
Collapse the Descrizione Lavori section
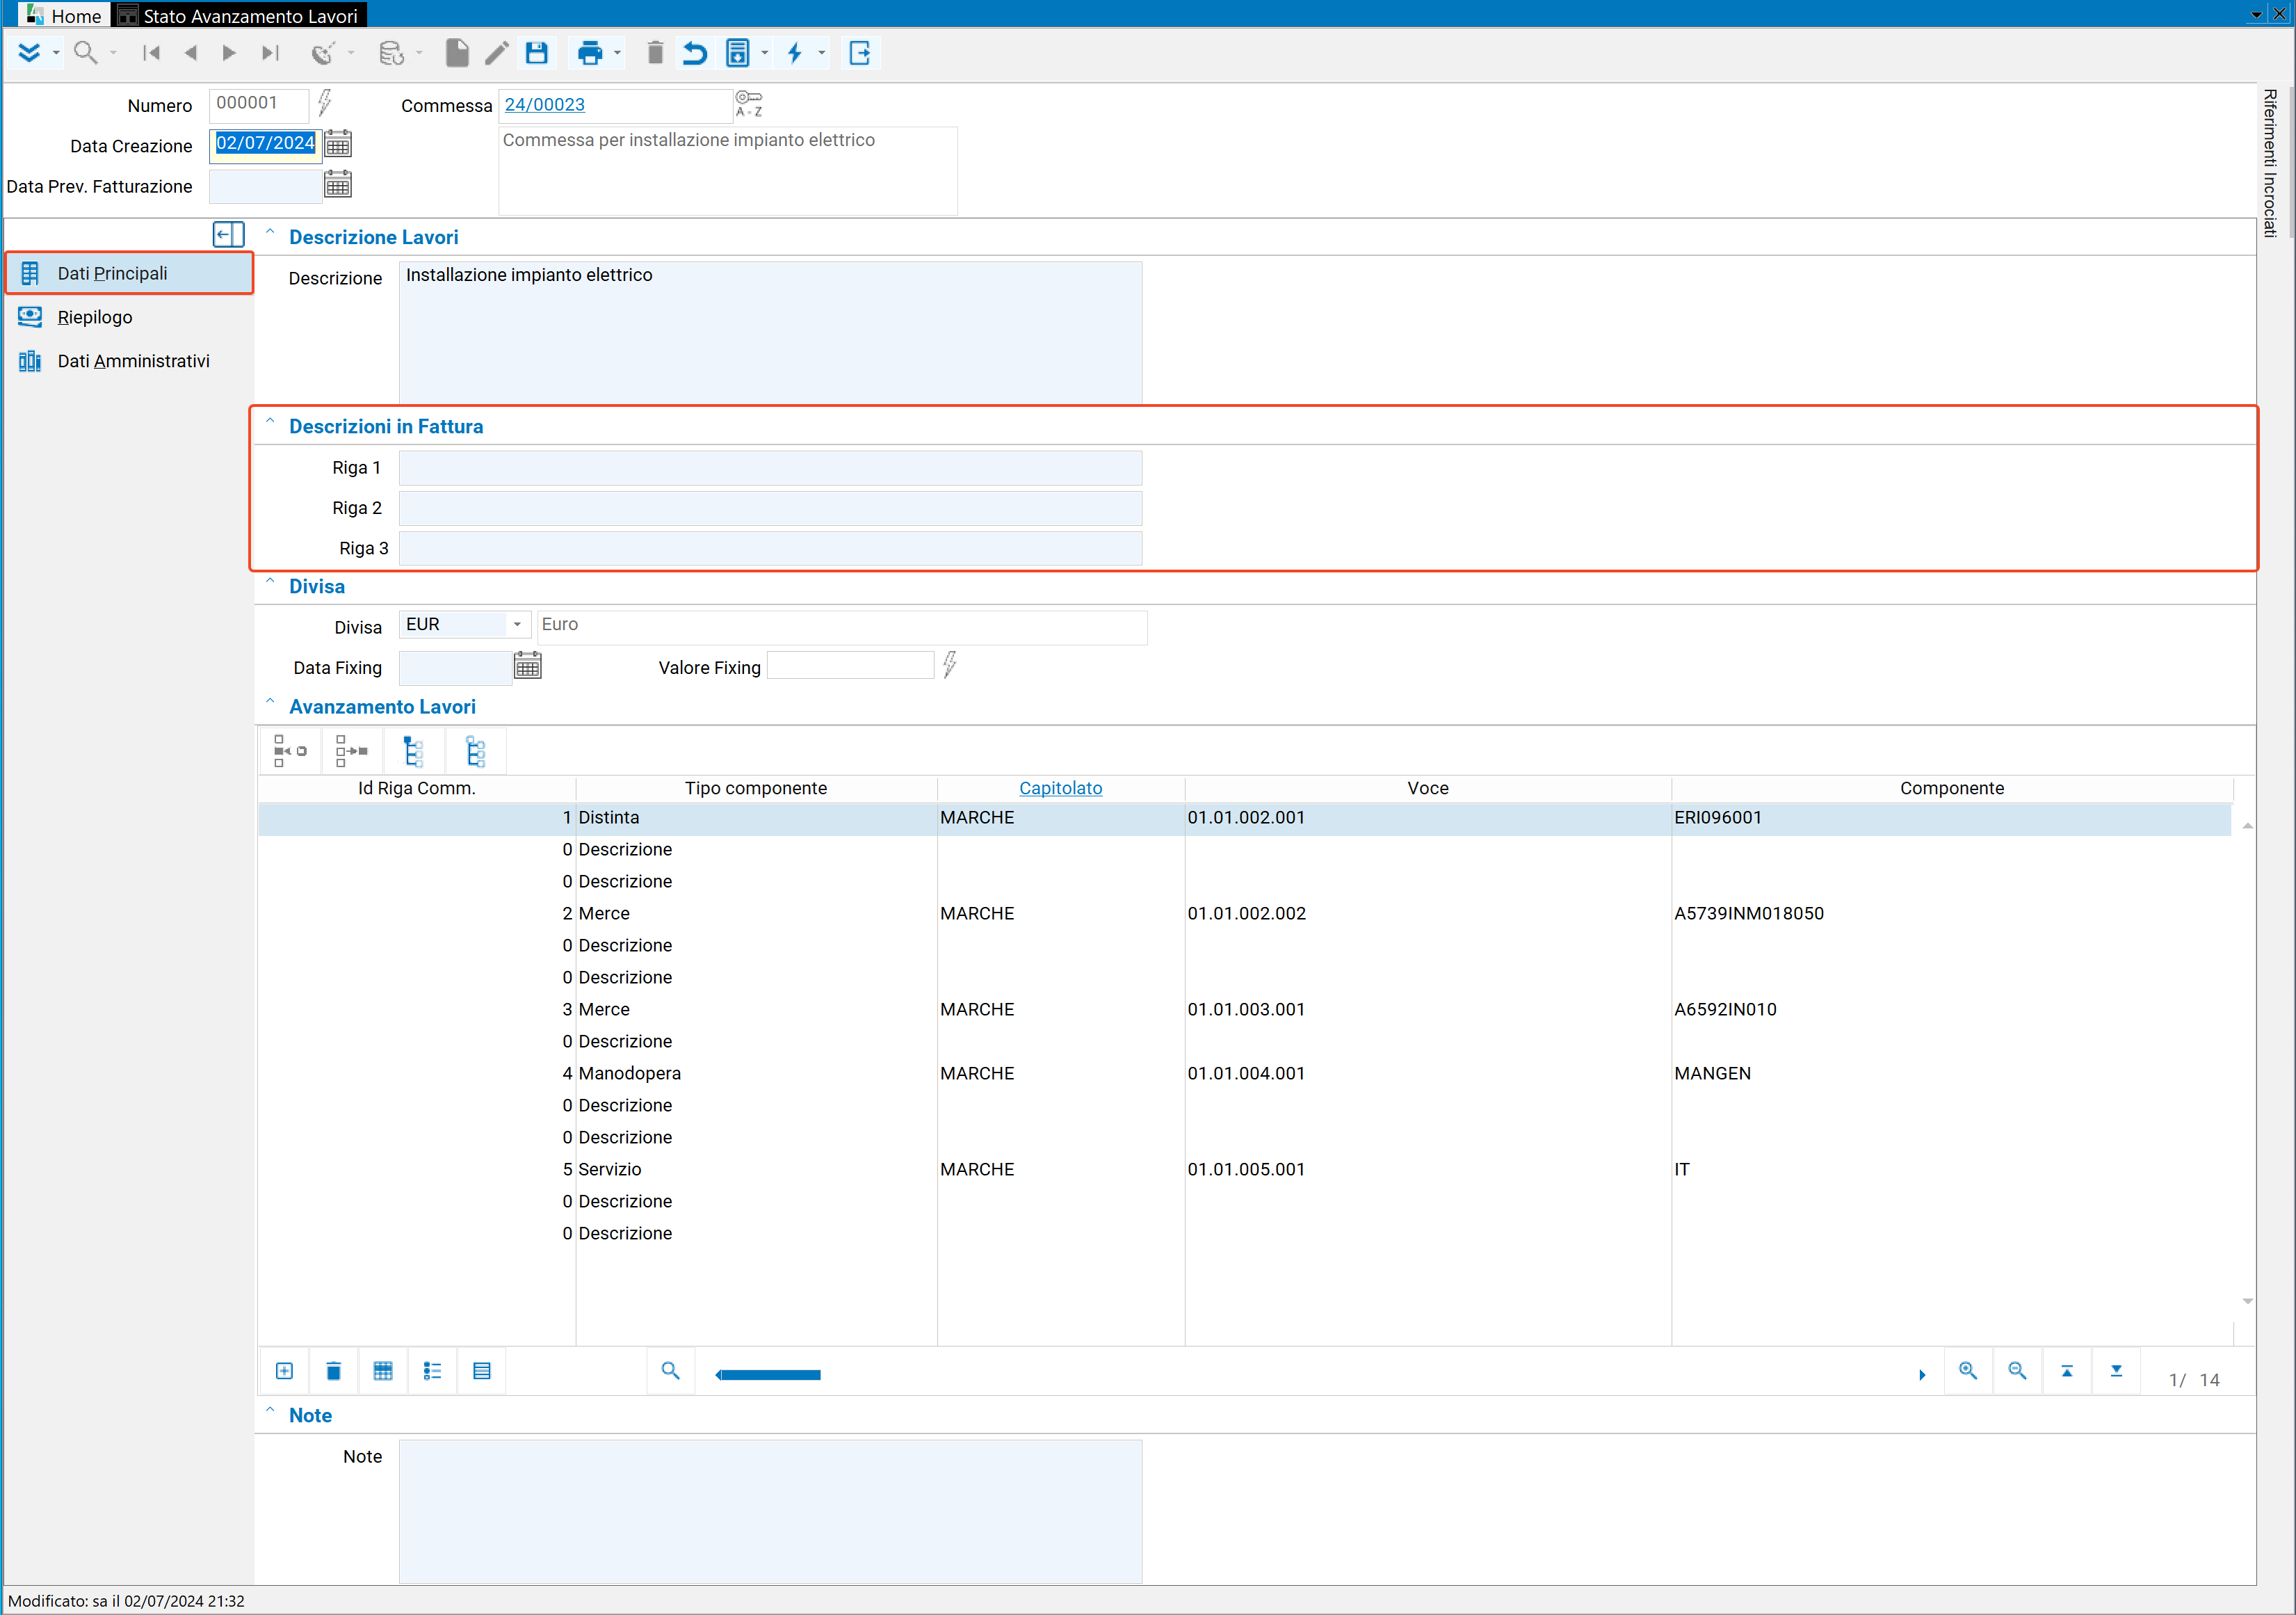(x=270, y=234)
